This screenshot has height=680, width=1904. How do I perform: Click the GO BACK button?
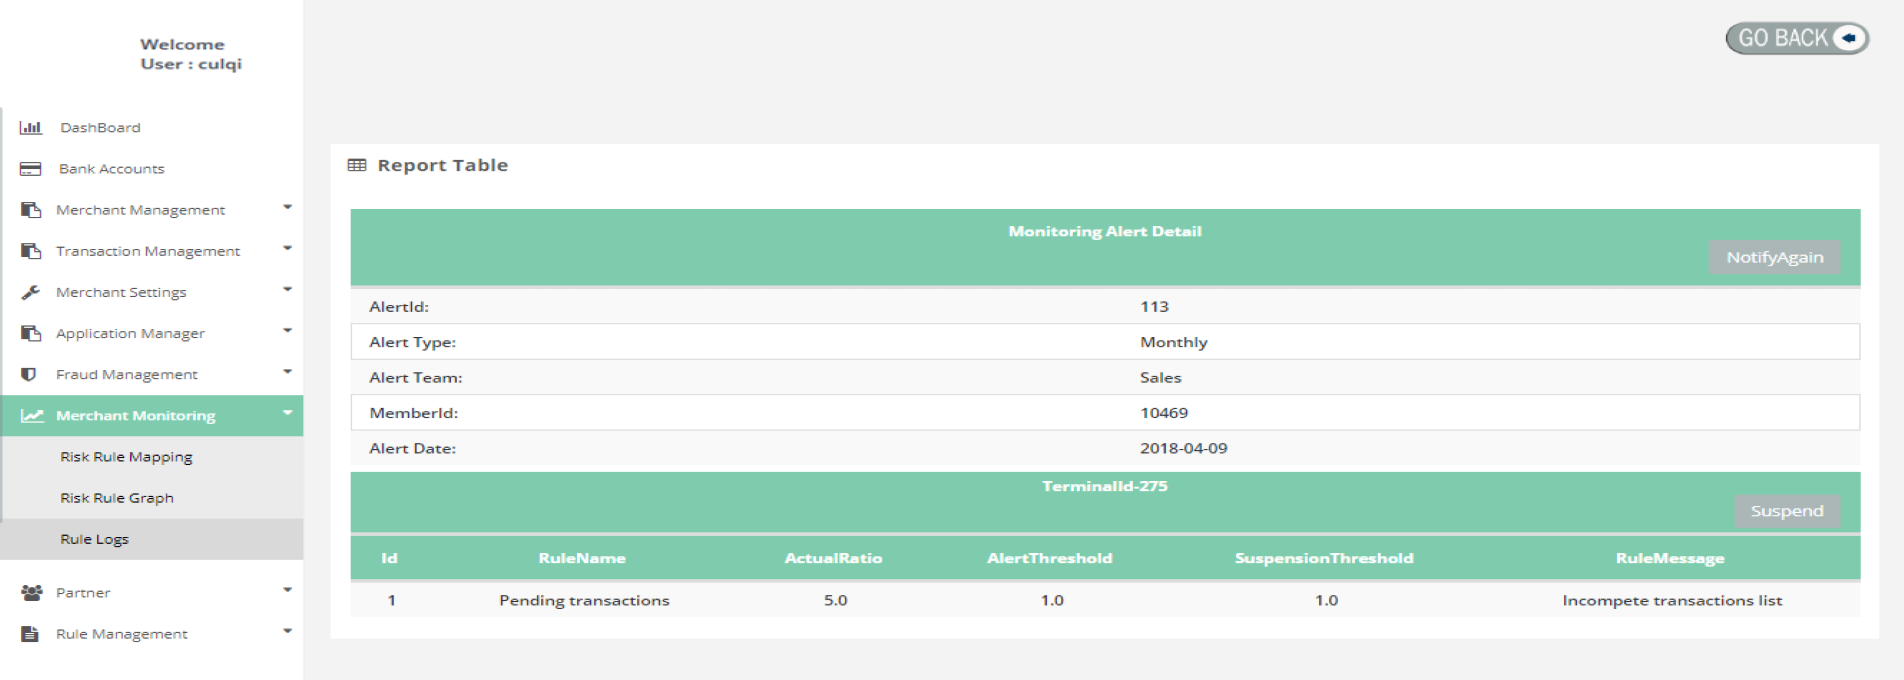pyautogui.click(x=1797, y=38)
